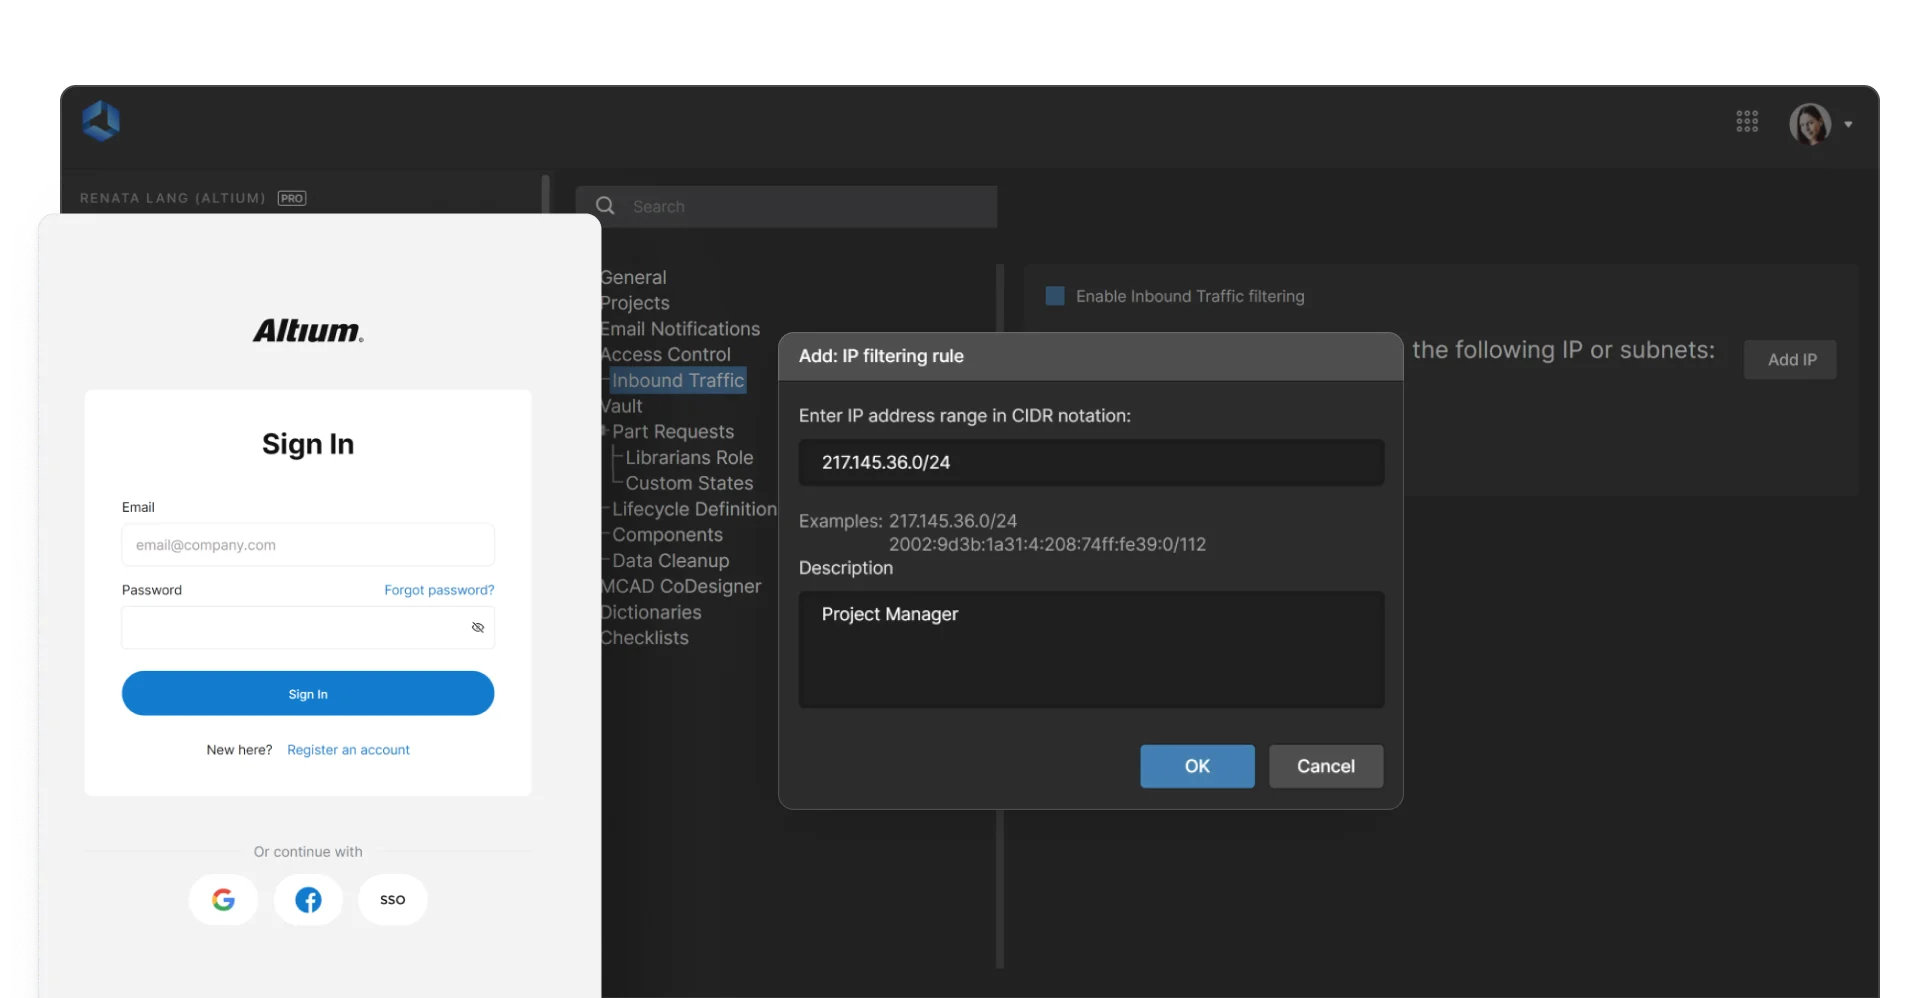
Task: Open Access Control settings
Action: point(666,355)
